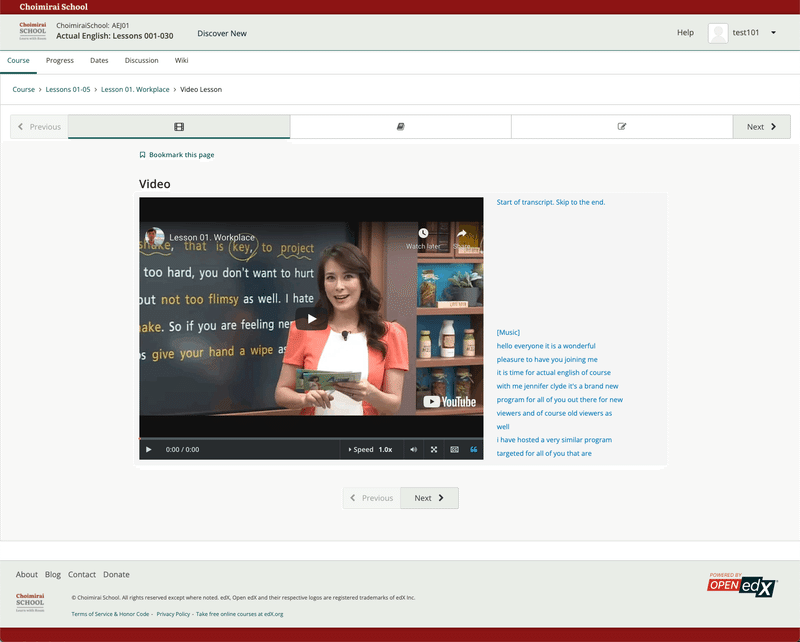This screenshot has height=642, width=800.
Task: Open the reading unit book icon tab
Action: (401, 127)
